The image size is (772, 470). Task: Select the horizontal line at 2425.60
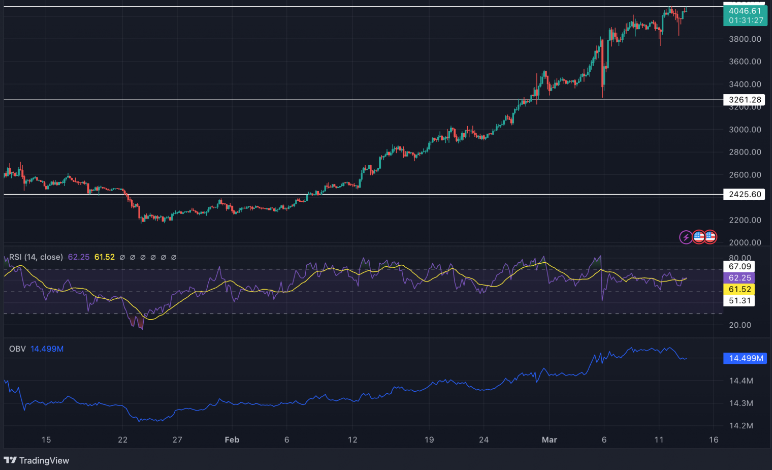tap(363, 194)
